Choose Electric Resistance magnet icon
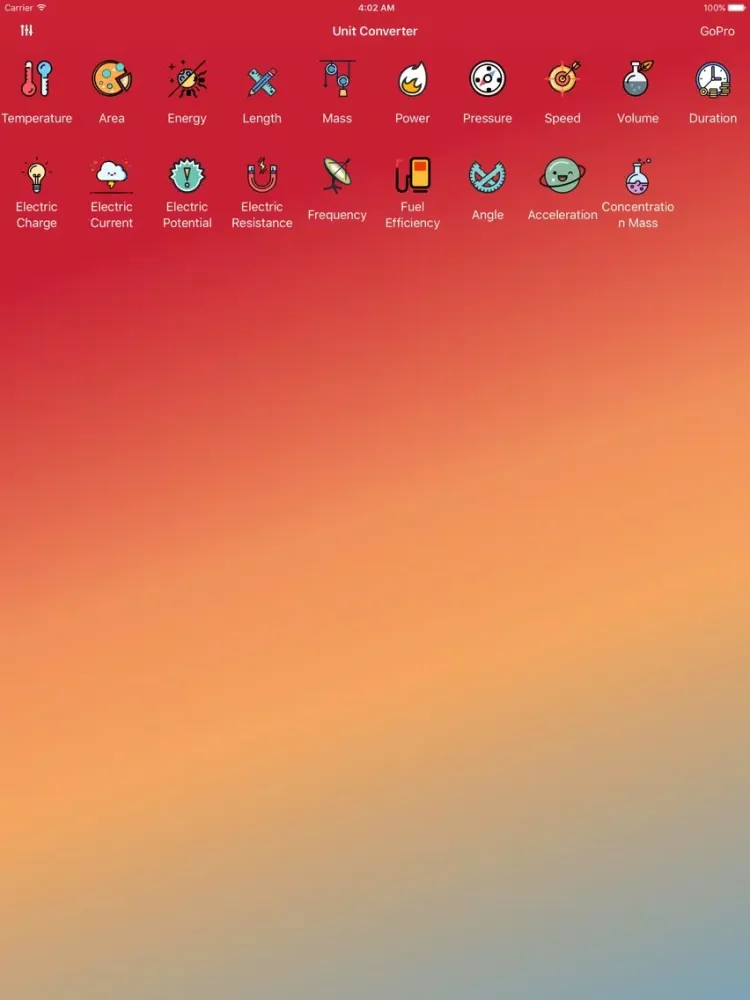This screenshot has width=750, height=1000. pyautogui.click(x=262, y=175)
